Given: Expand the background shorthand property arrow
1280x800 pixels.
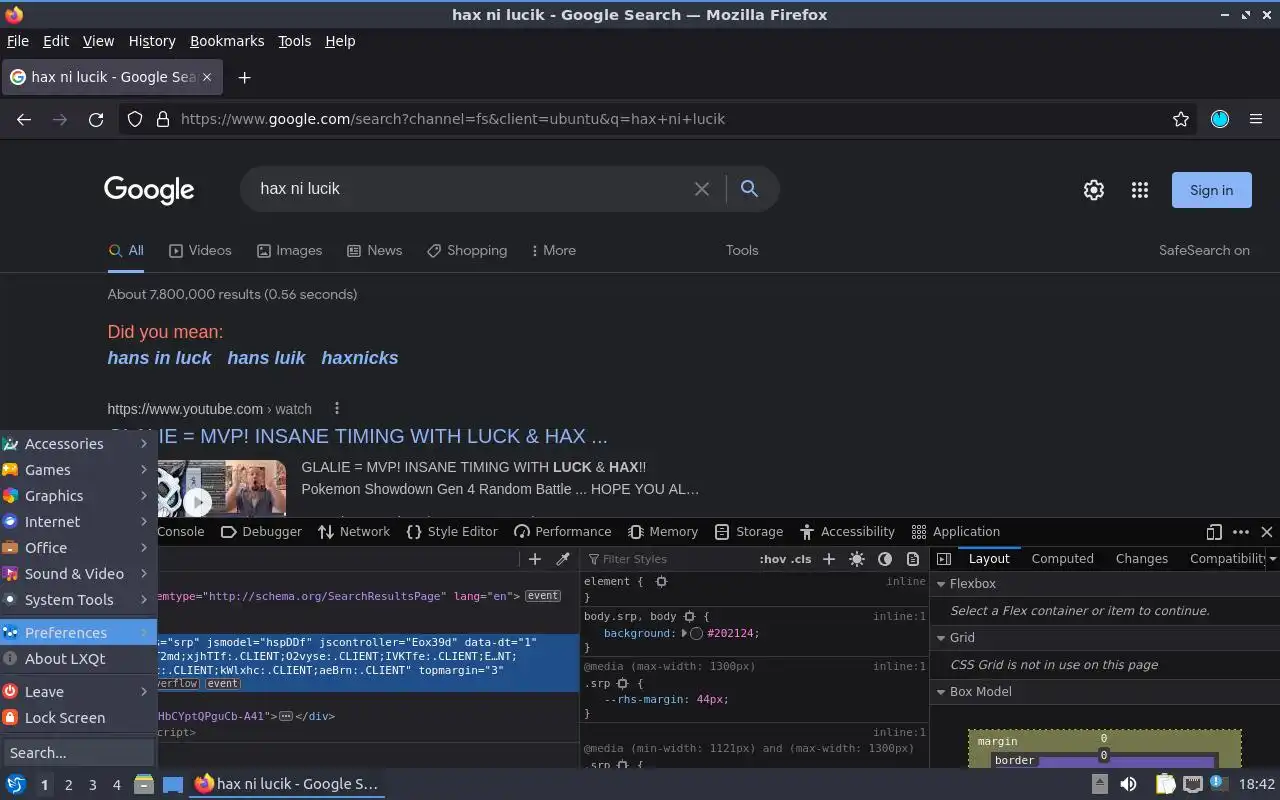Looking at the screenshot, I should [x=685, y=634].
